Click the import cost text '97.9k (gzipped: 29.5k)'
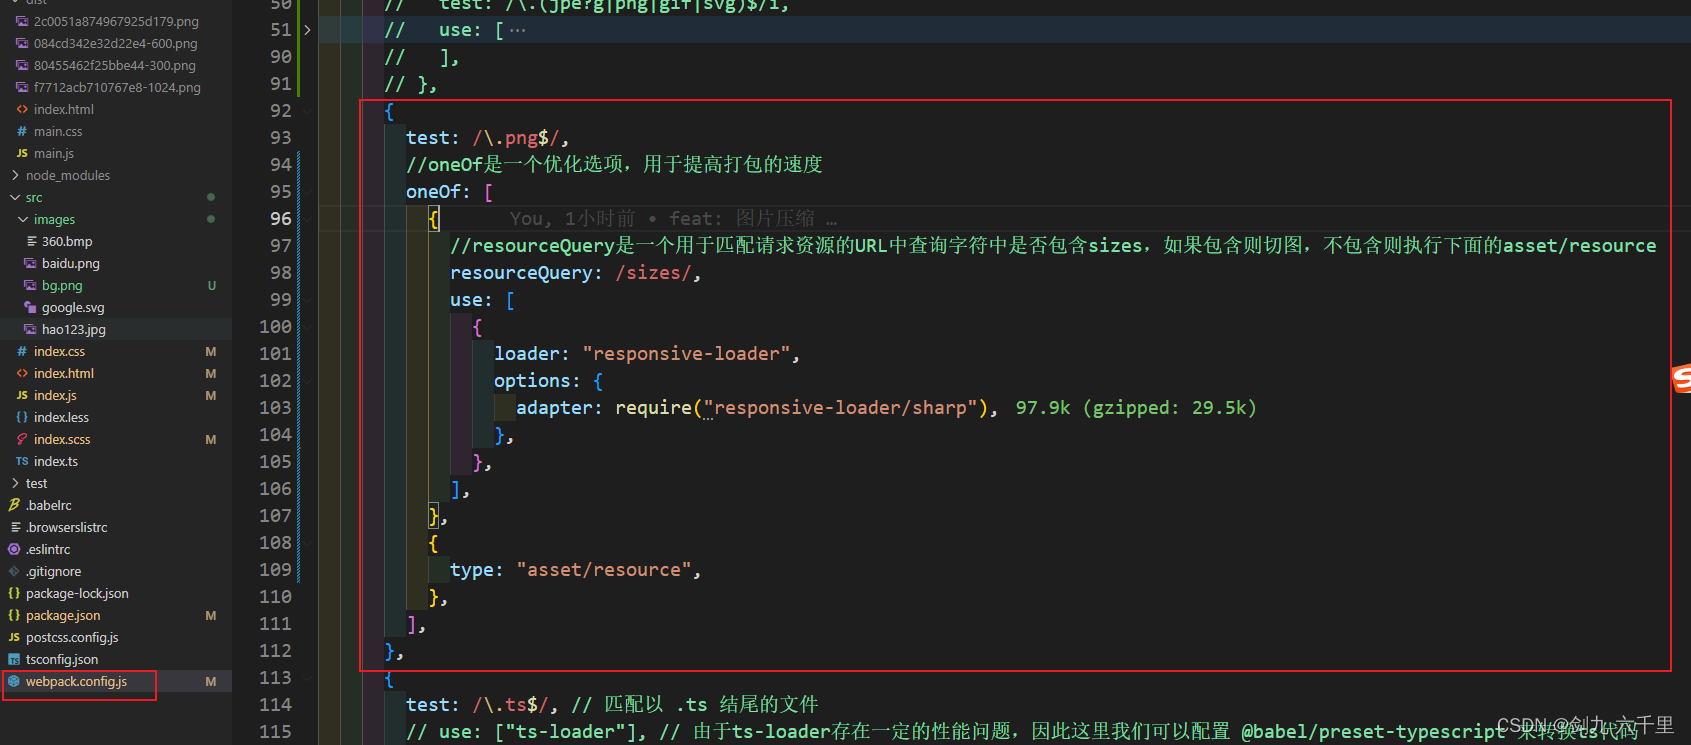Image resolution: width=1691 pixels, height=745 pixels. [x=1136, y=407]
